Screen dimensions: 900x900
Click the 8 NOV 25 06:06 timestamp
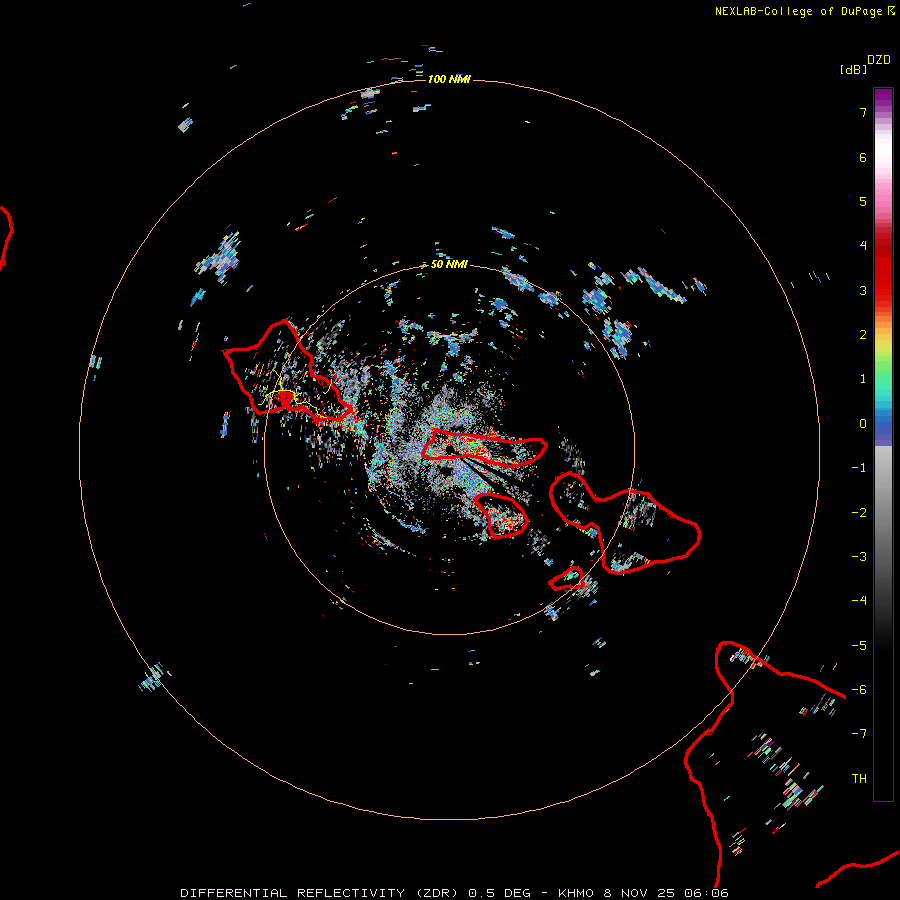point(666,893)
